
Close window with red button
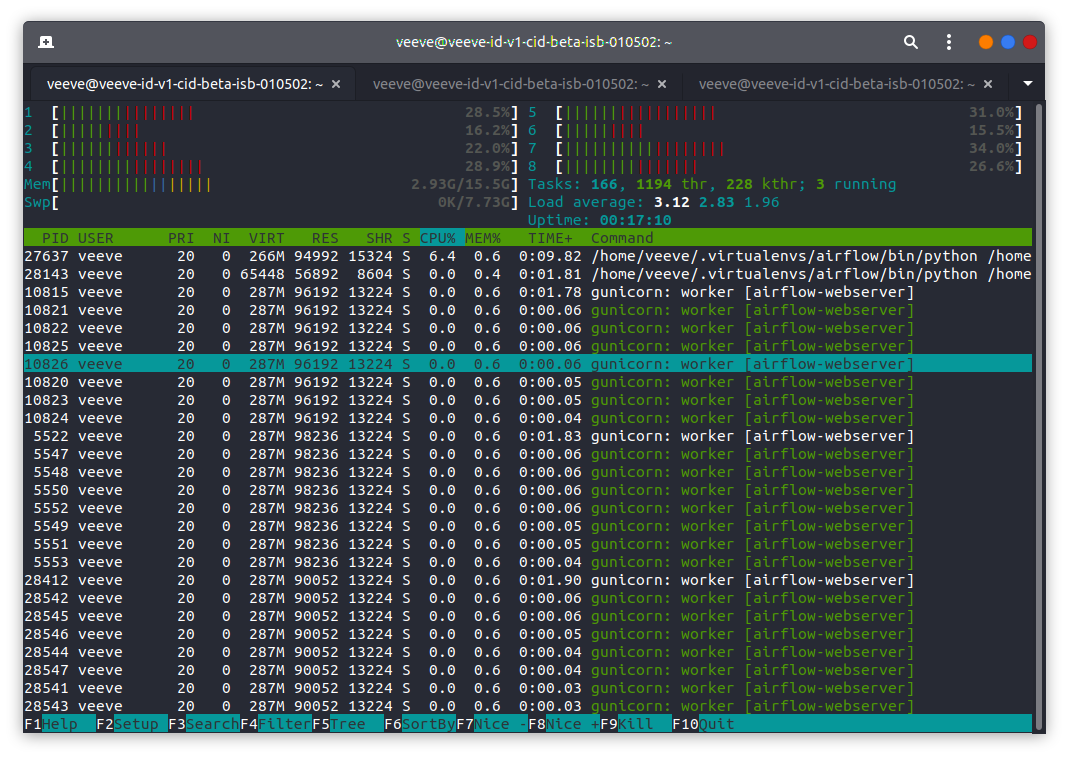pos(1030,42)
